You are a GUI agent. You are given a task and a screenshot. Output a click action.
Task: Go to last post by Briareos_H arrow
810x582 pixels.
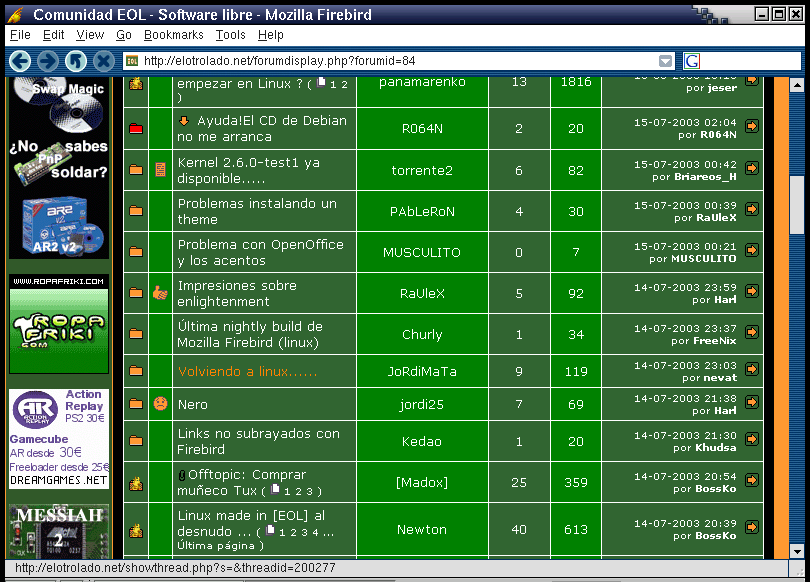(752, 168)
